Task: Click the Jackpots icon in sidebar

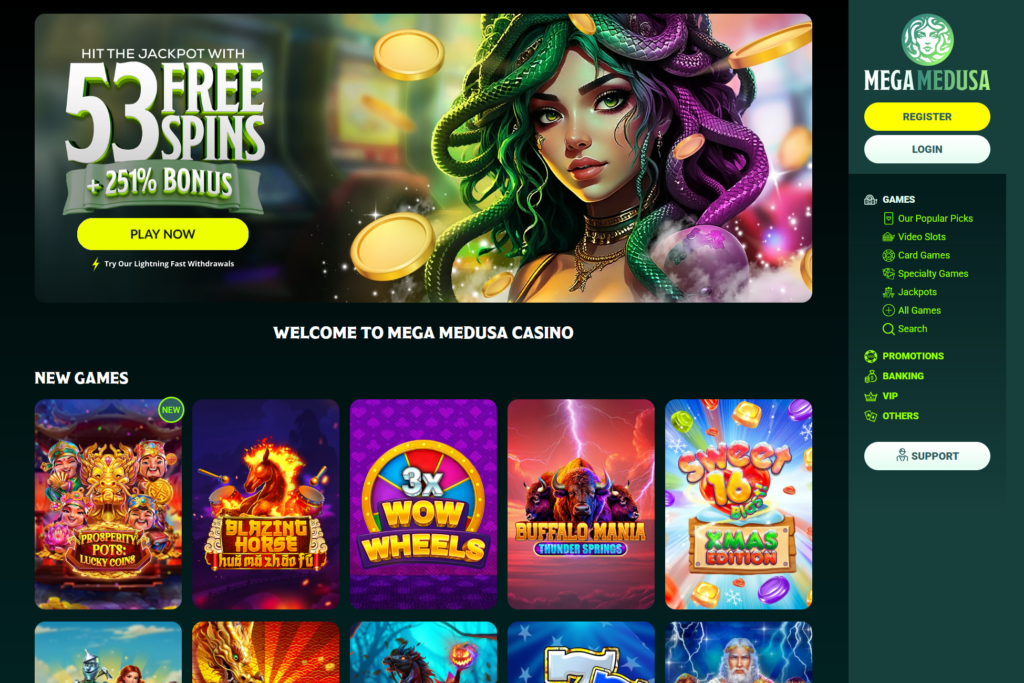Action: 888,292
